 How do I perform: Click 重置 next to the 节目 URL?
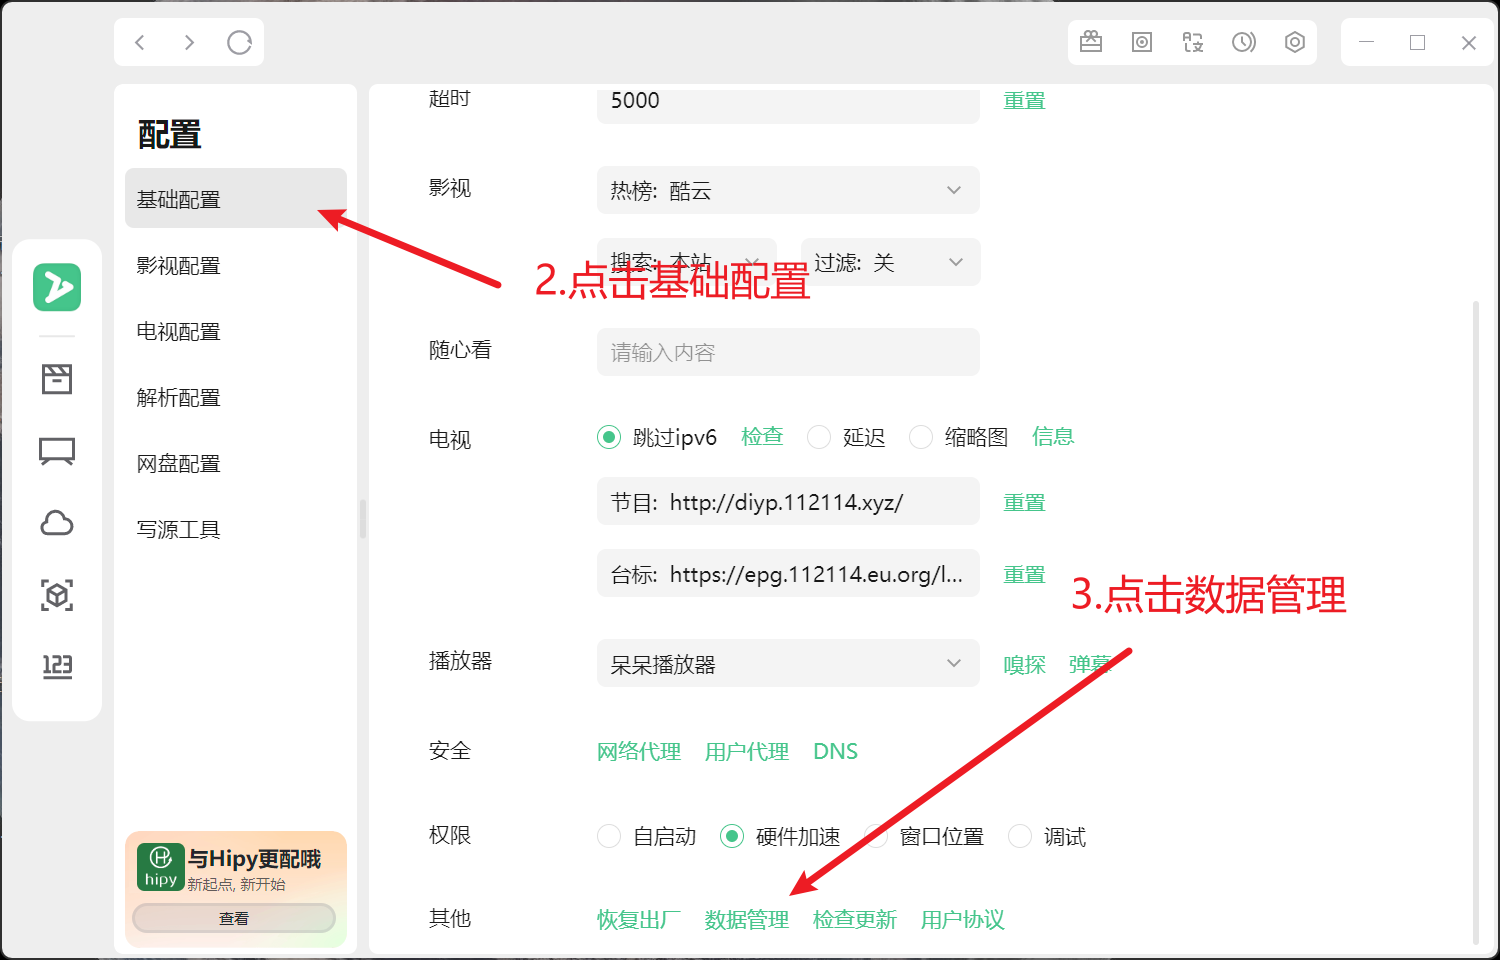(x=1024, y=502)
